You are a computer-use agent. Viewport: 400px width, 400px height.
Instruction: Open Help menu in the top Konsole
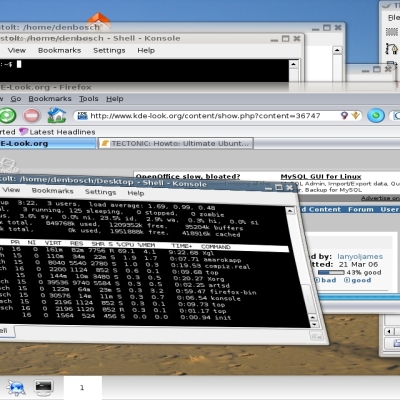click(146, 50)
